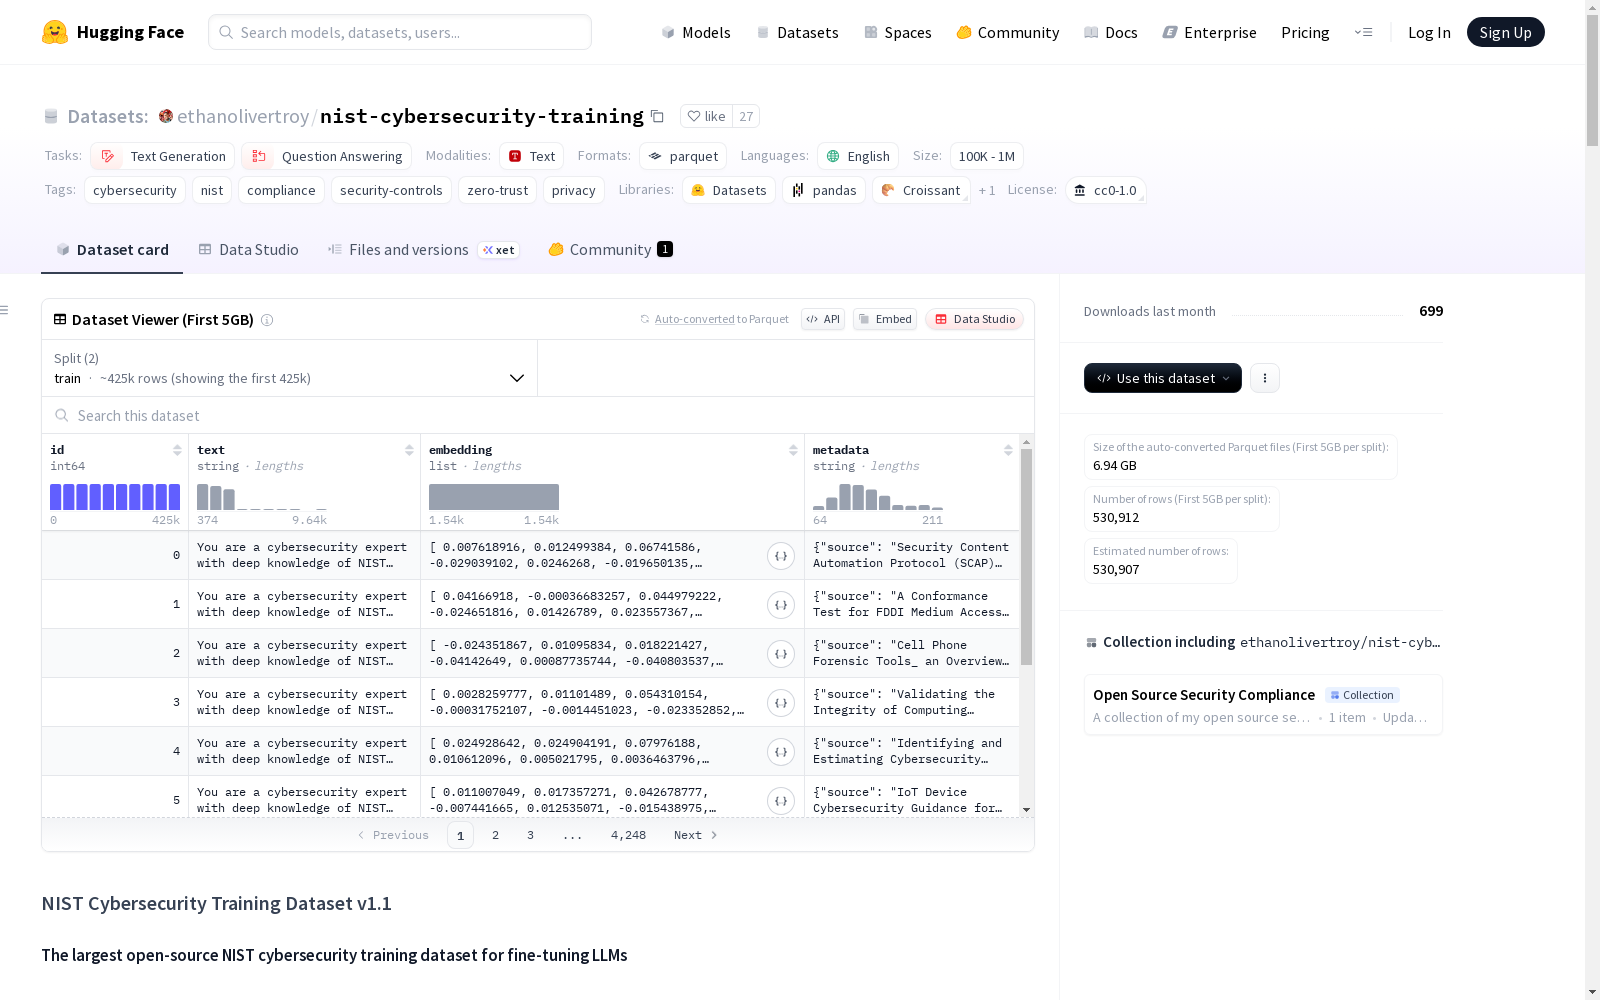Sort by the id column
The image size is (1600, 1000).
pos(177,450)
